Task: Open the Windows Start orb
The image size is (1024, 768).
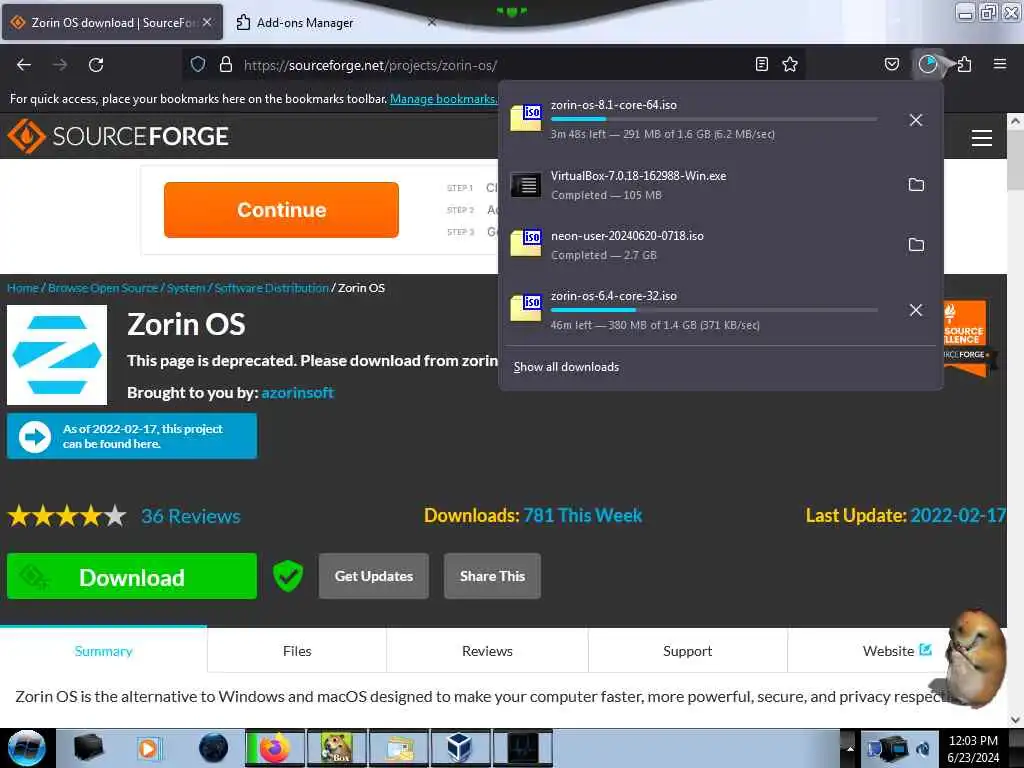Action: [x=27, y=748]
